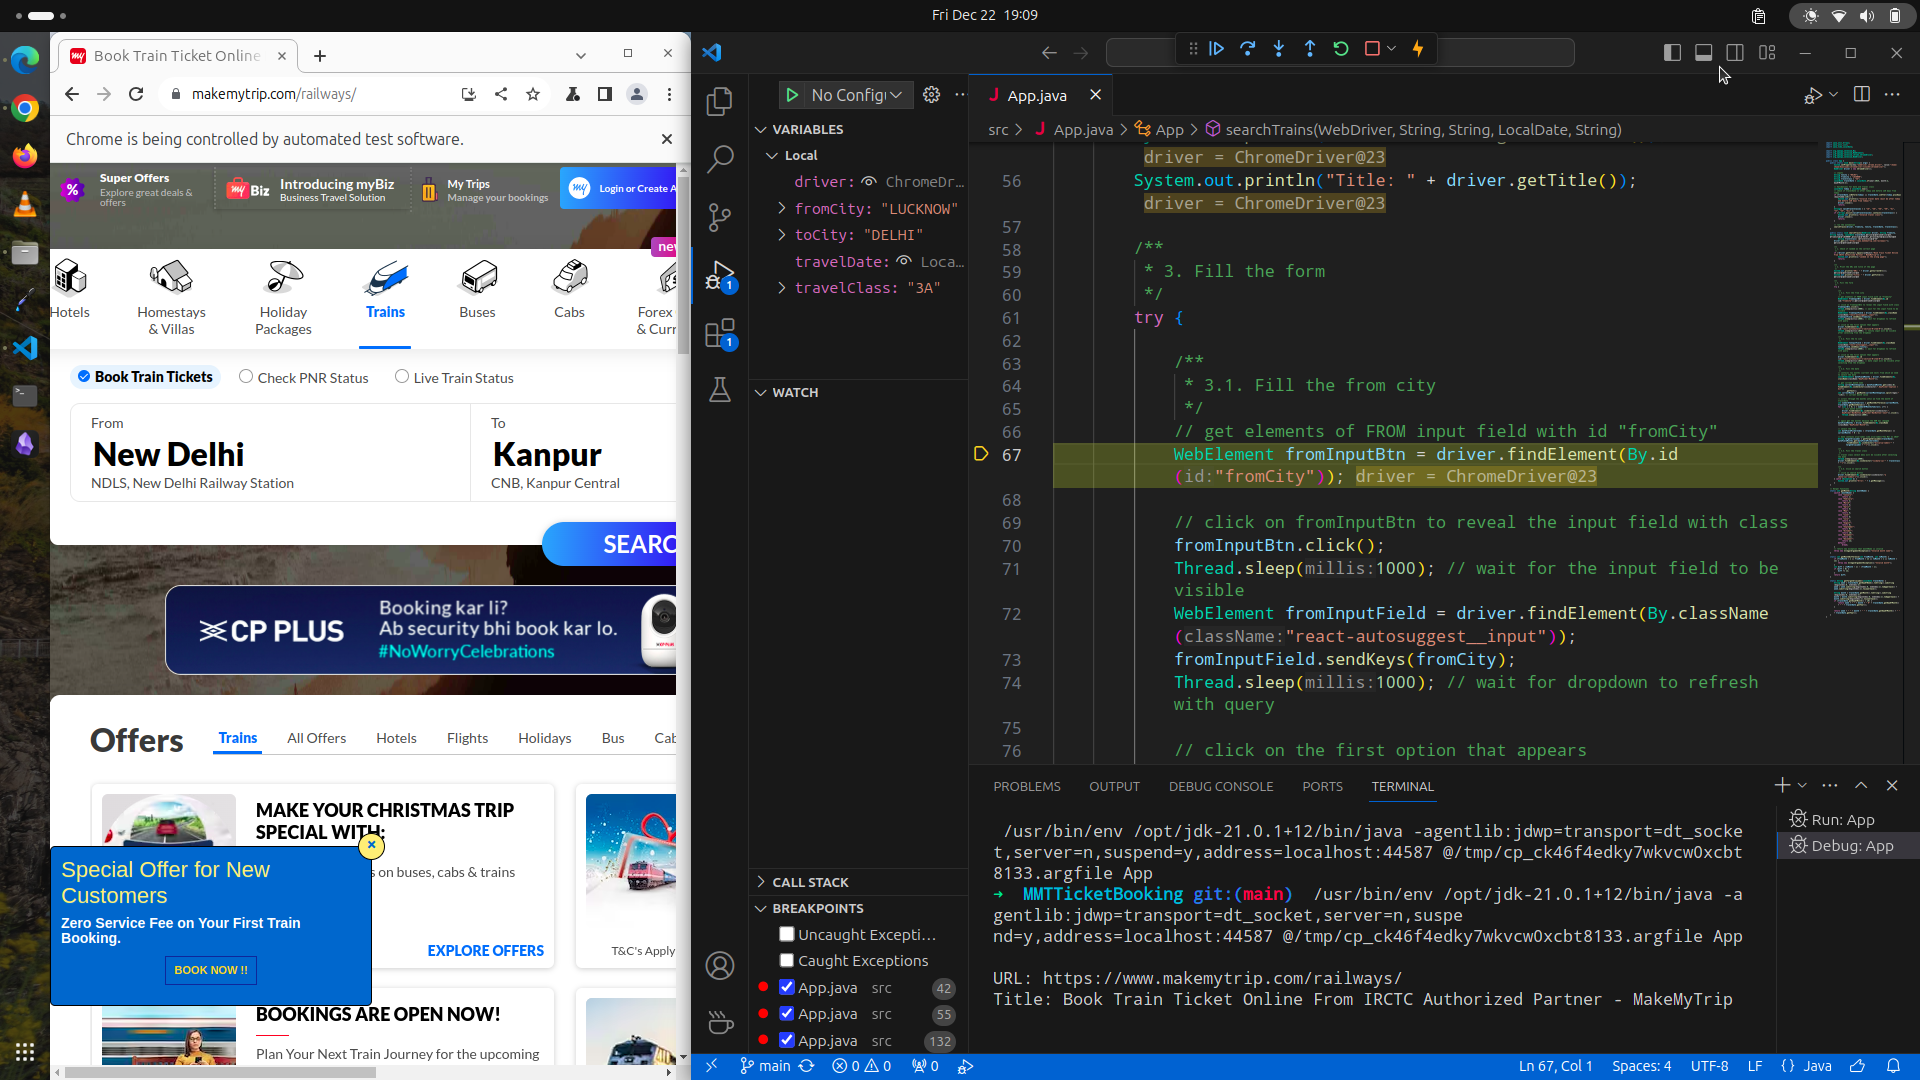
Task: Select the Check PNR Status radio button
Action: 246,377
